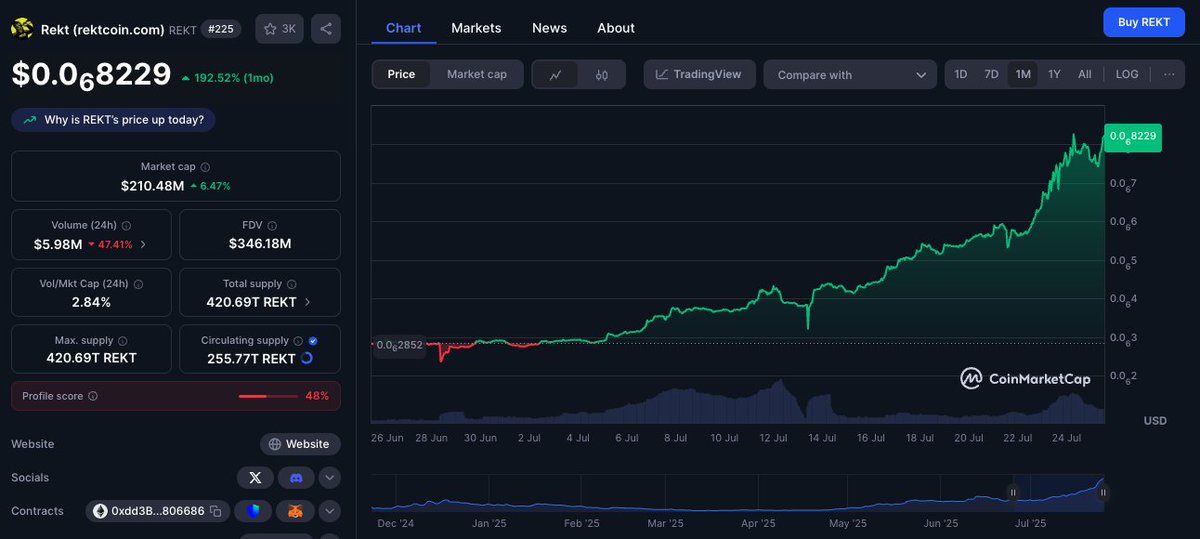The image size is (1200, 539).
Task: Switch chart to Market cap view
Action: point(477,74)
